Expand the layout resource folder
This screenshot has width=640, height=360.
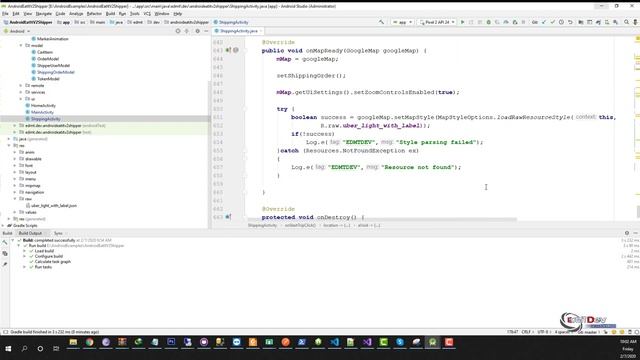[15, 172]
